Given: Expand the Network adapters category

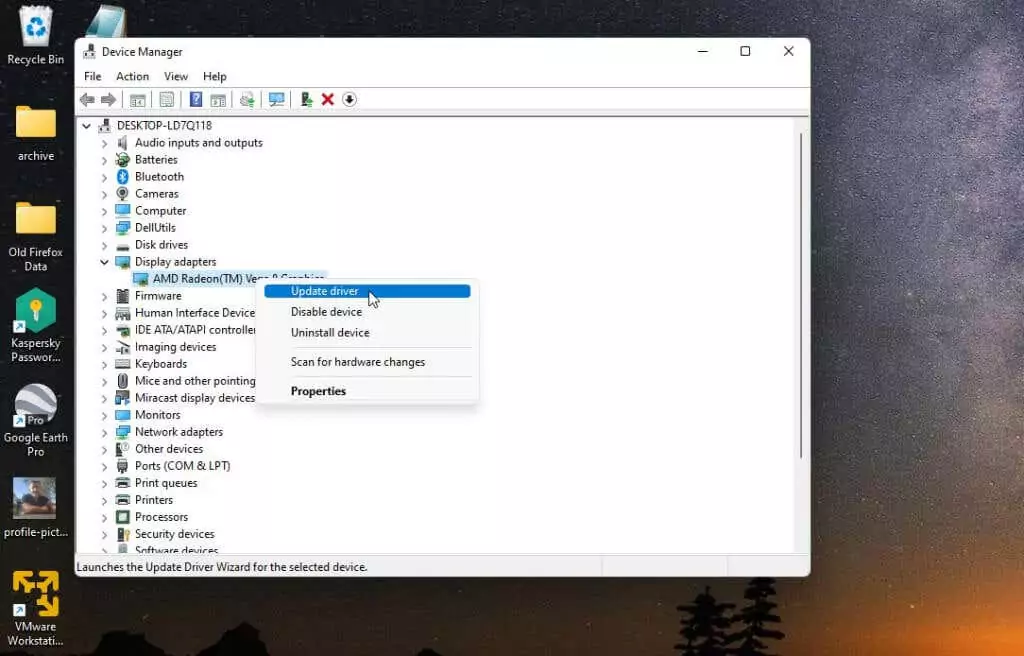Looking at the screenshot, I should 105,432.
